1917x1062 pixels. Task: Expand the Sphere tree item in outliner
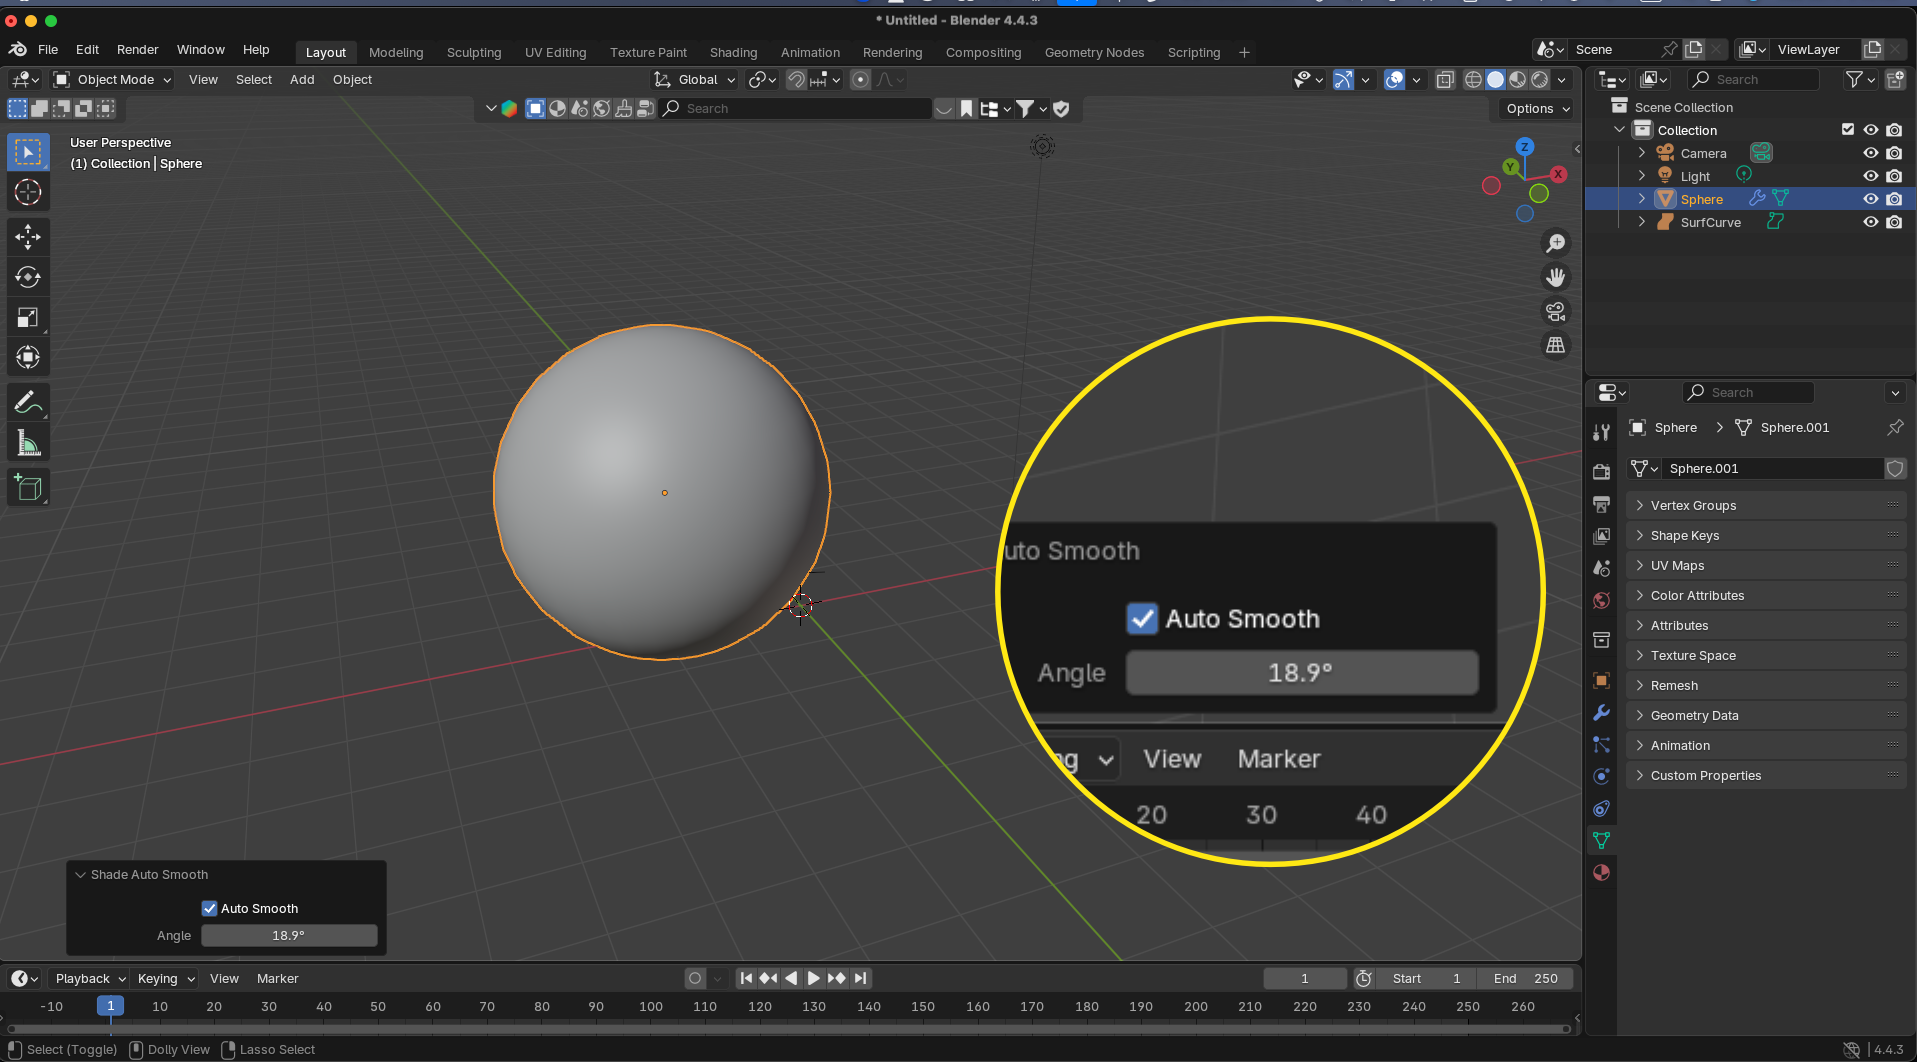[x=1641, y=199]
